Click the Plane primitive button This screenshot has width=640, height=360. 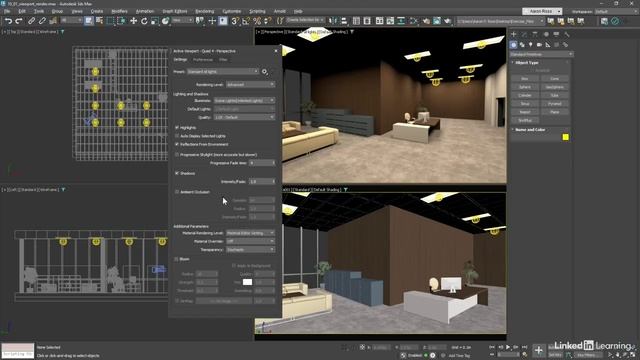tap(554, 112)
